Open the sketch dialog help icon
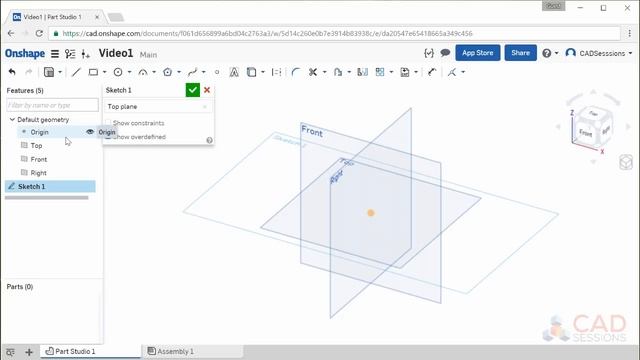The image size is (640, 360). tap(209, 140)
